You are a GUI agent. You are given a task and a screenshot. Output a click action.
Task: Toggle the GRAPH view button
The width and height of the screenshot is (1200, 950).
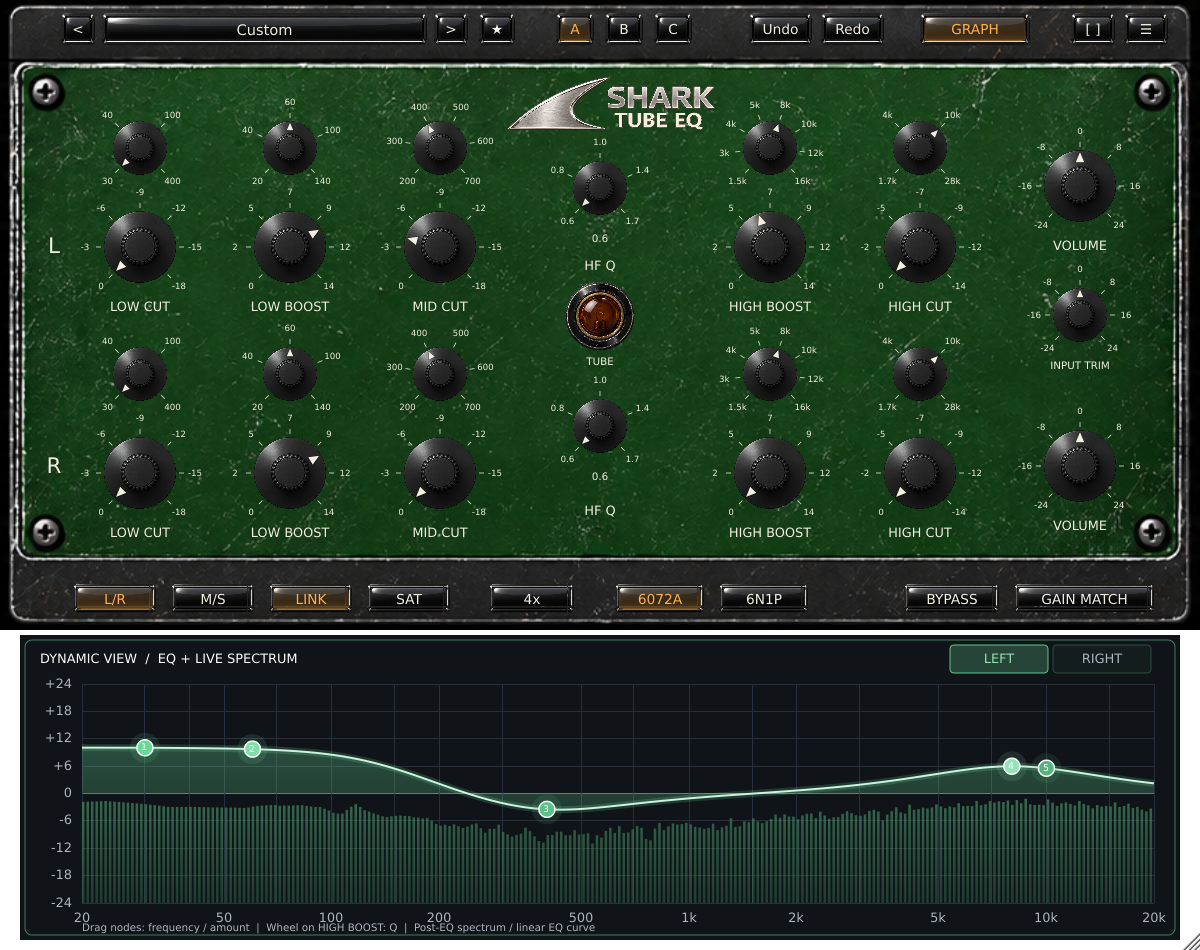[x=975, y=29]
